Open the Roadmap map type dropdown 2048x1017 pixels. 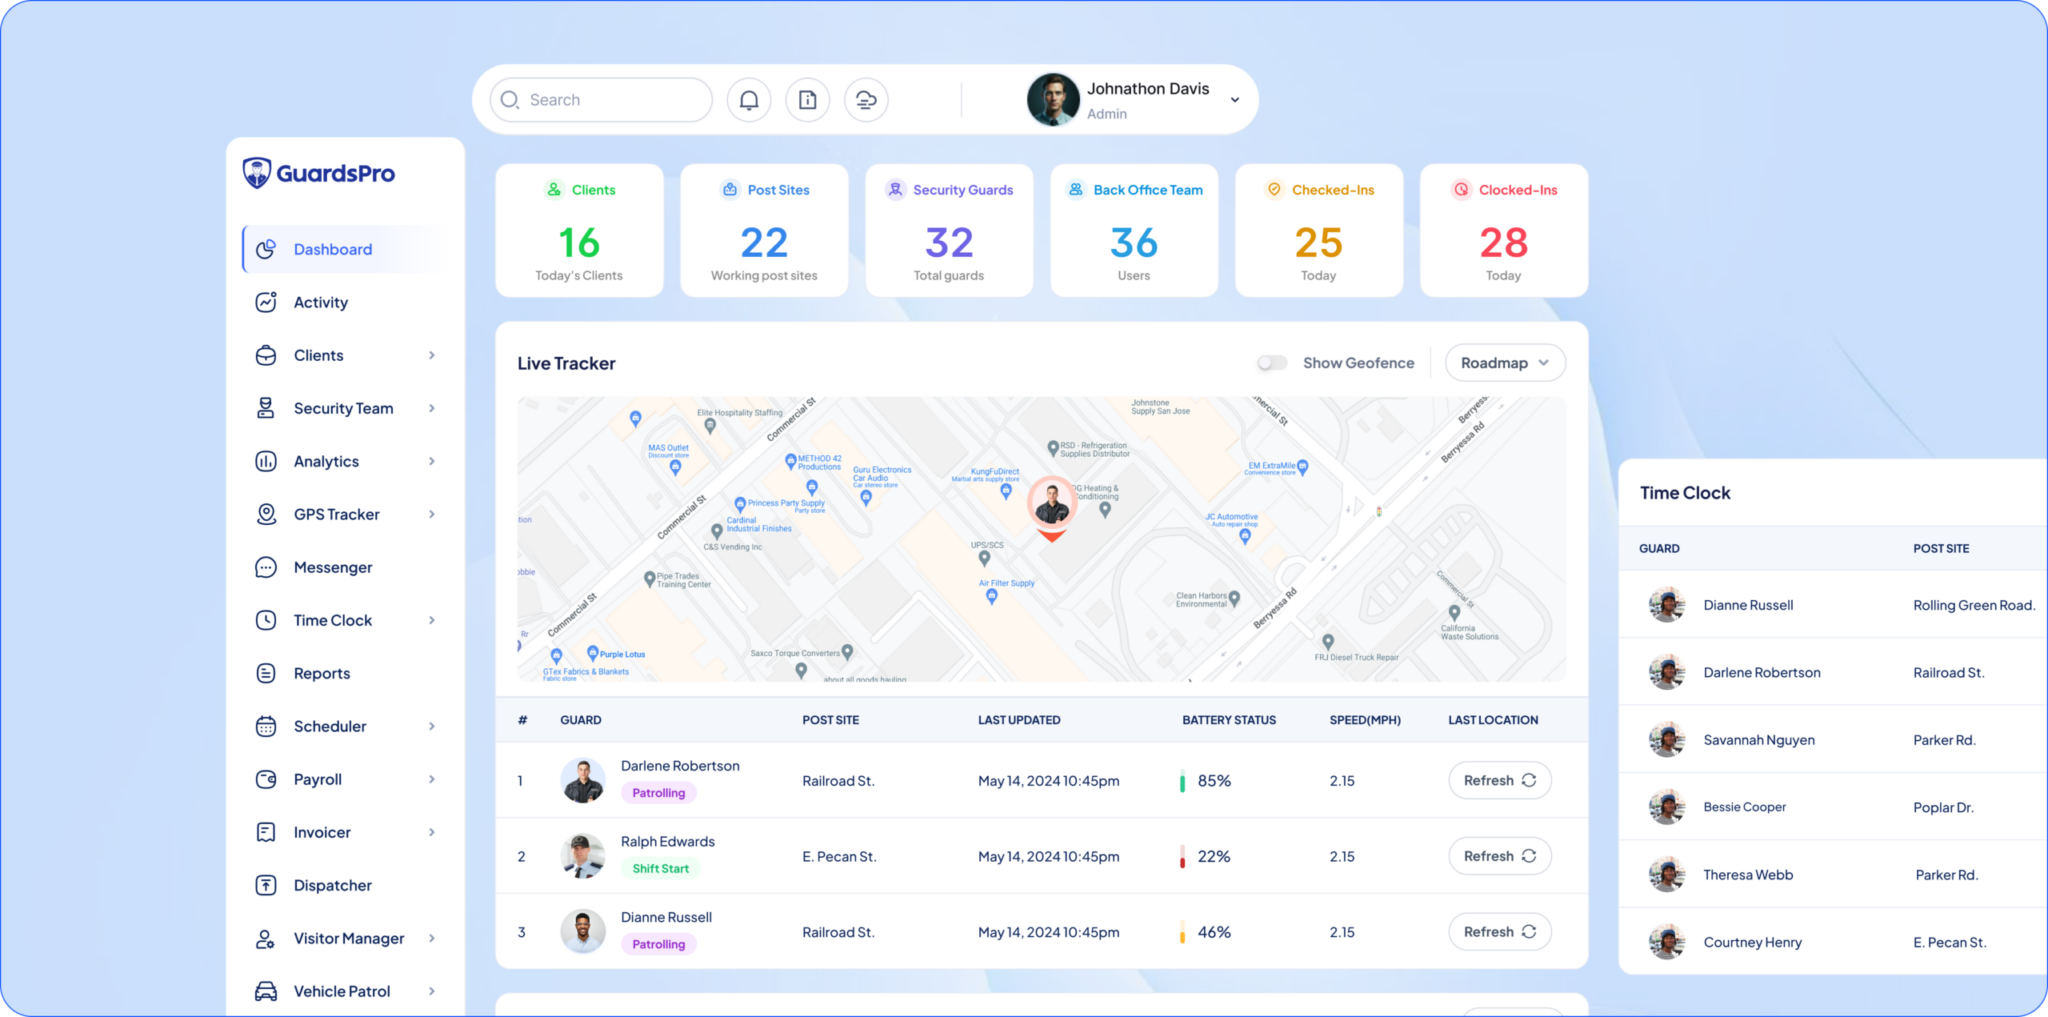click(x=1504, y=363)
